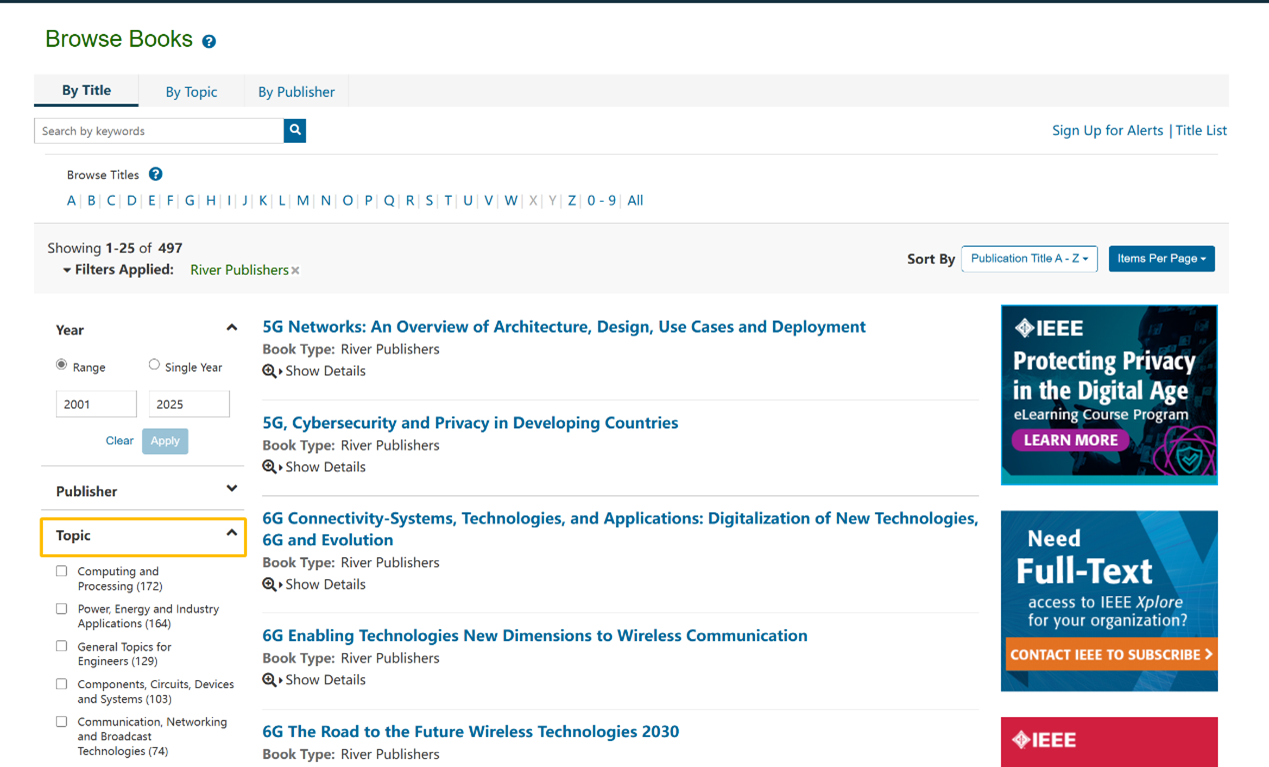Switch to the By Publisher tab
1269x767 pixels.
(296, 92)
